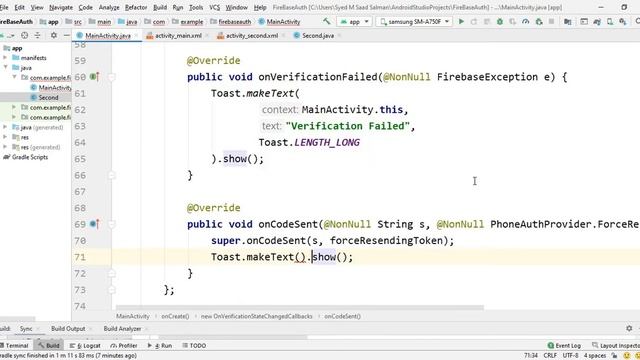This screenshot has height=360, width=640.
Task: Expand the manifests folder
Action: click(5, 58)
